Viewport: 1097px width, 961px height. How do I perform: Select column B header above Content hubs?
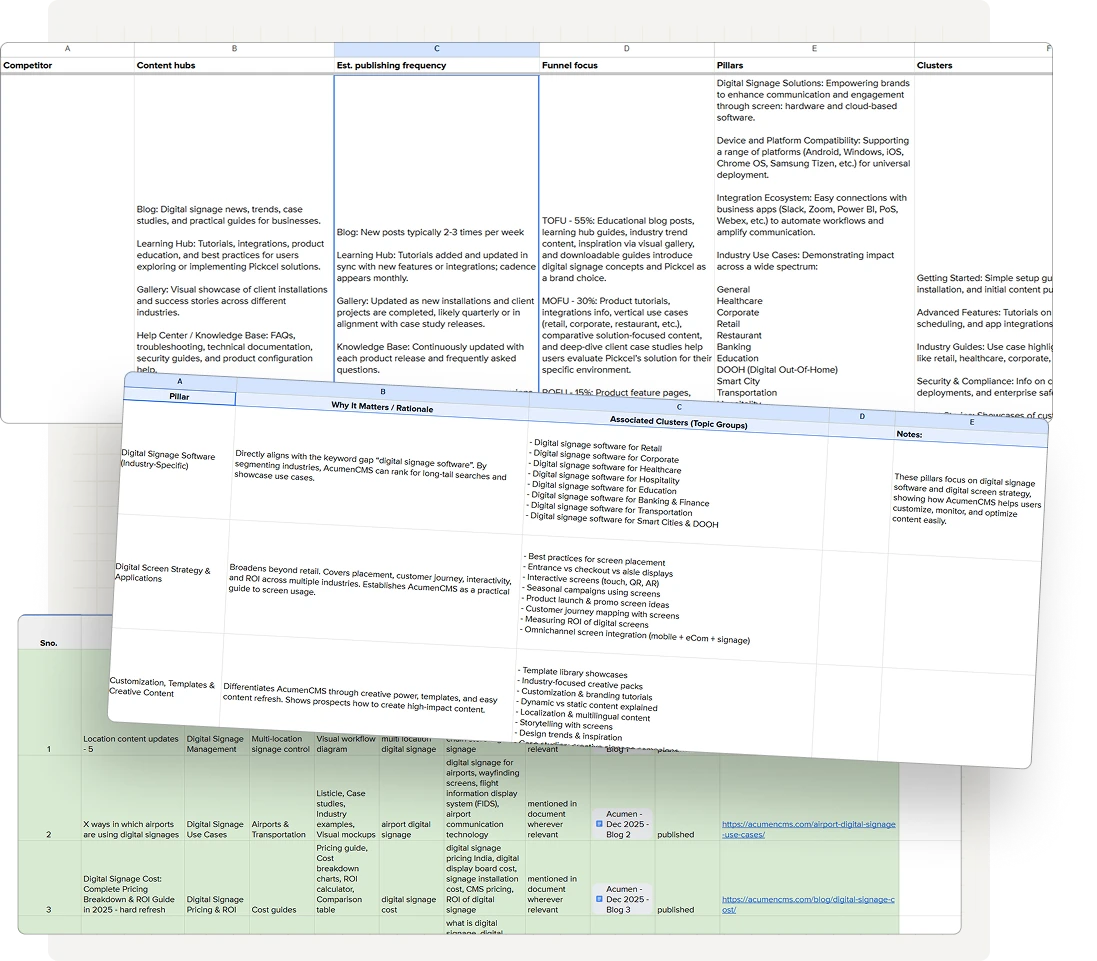pyautogui.click(x=234, y=49)
